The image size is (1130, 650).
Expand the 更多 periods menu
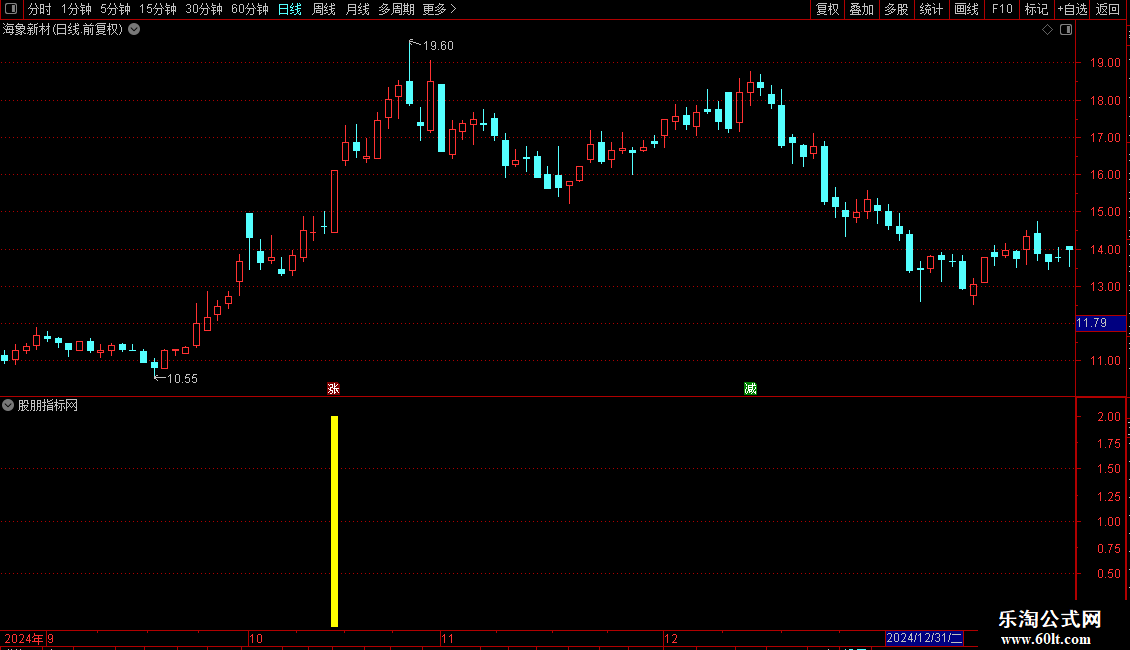(440, 9)
